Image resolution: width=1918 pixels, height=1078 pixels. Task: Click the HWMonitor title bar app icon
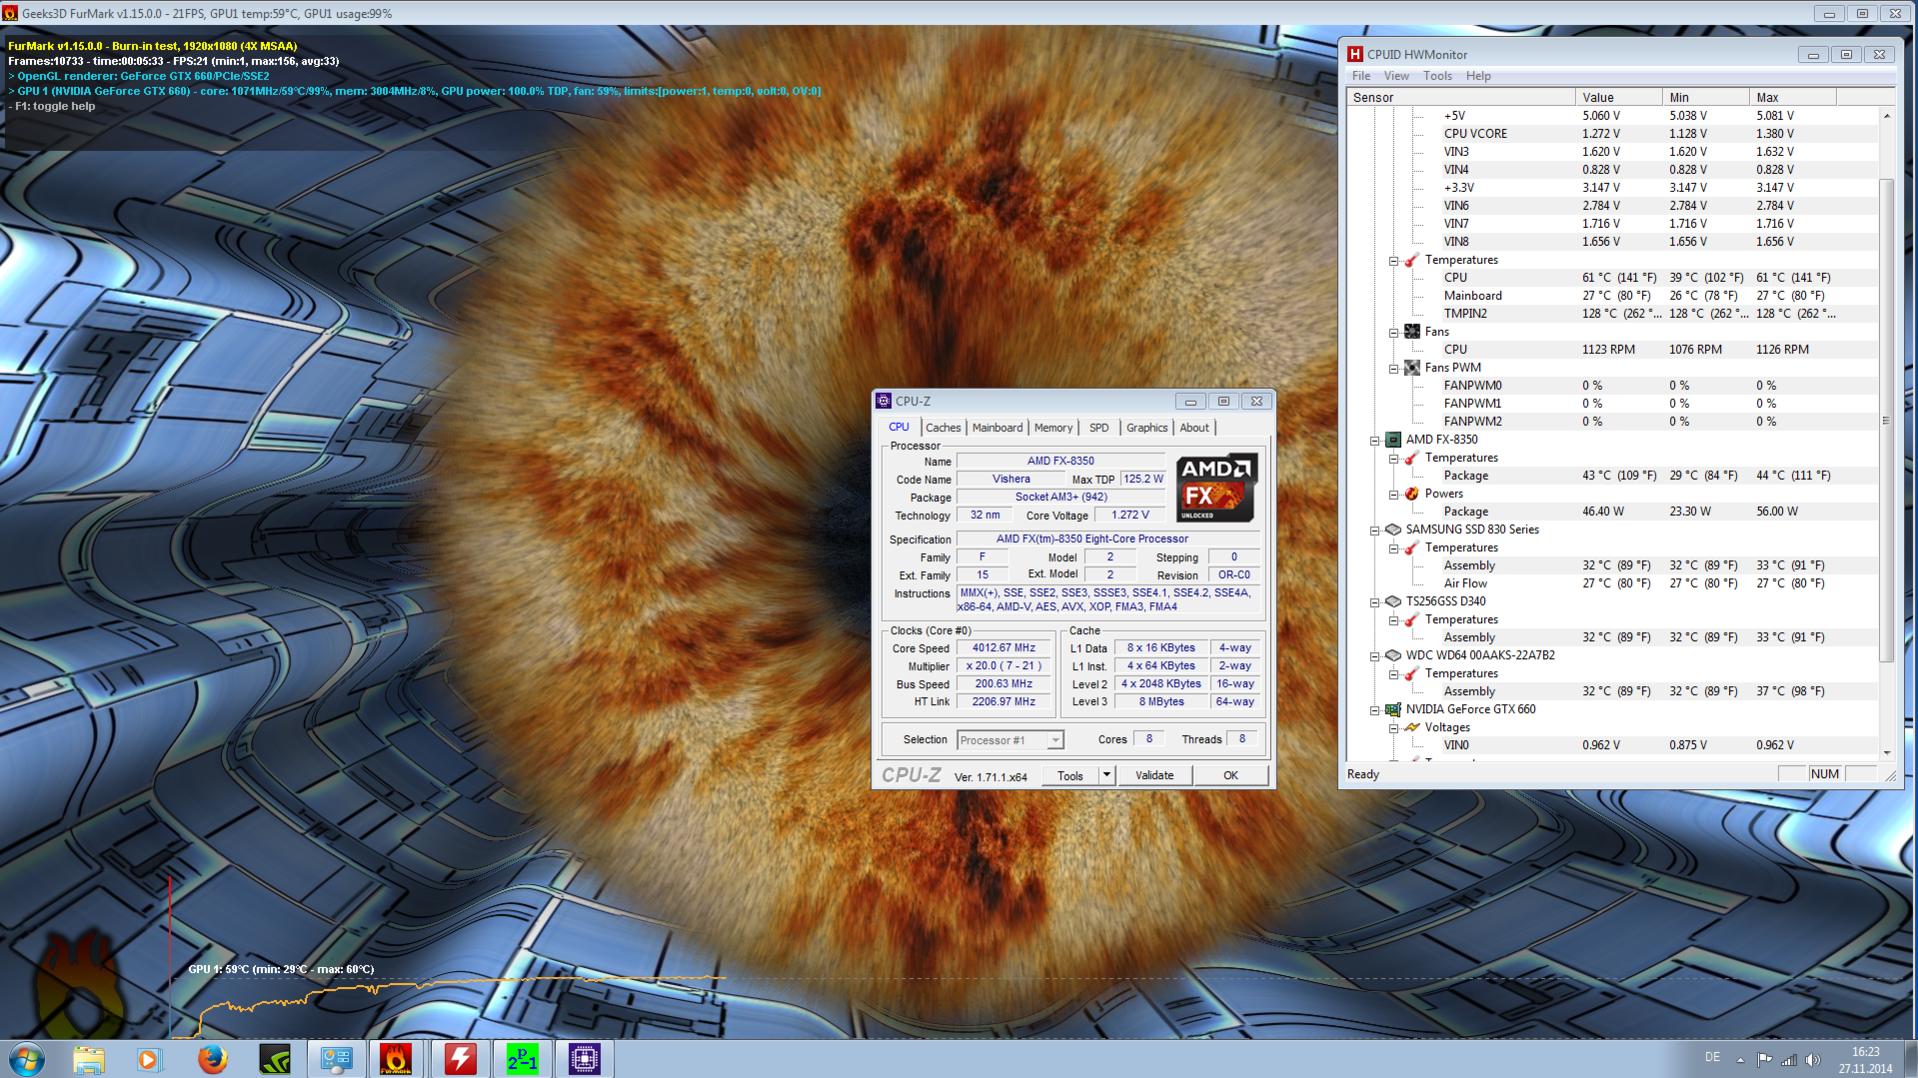[1355, 55]
